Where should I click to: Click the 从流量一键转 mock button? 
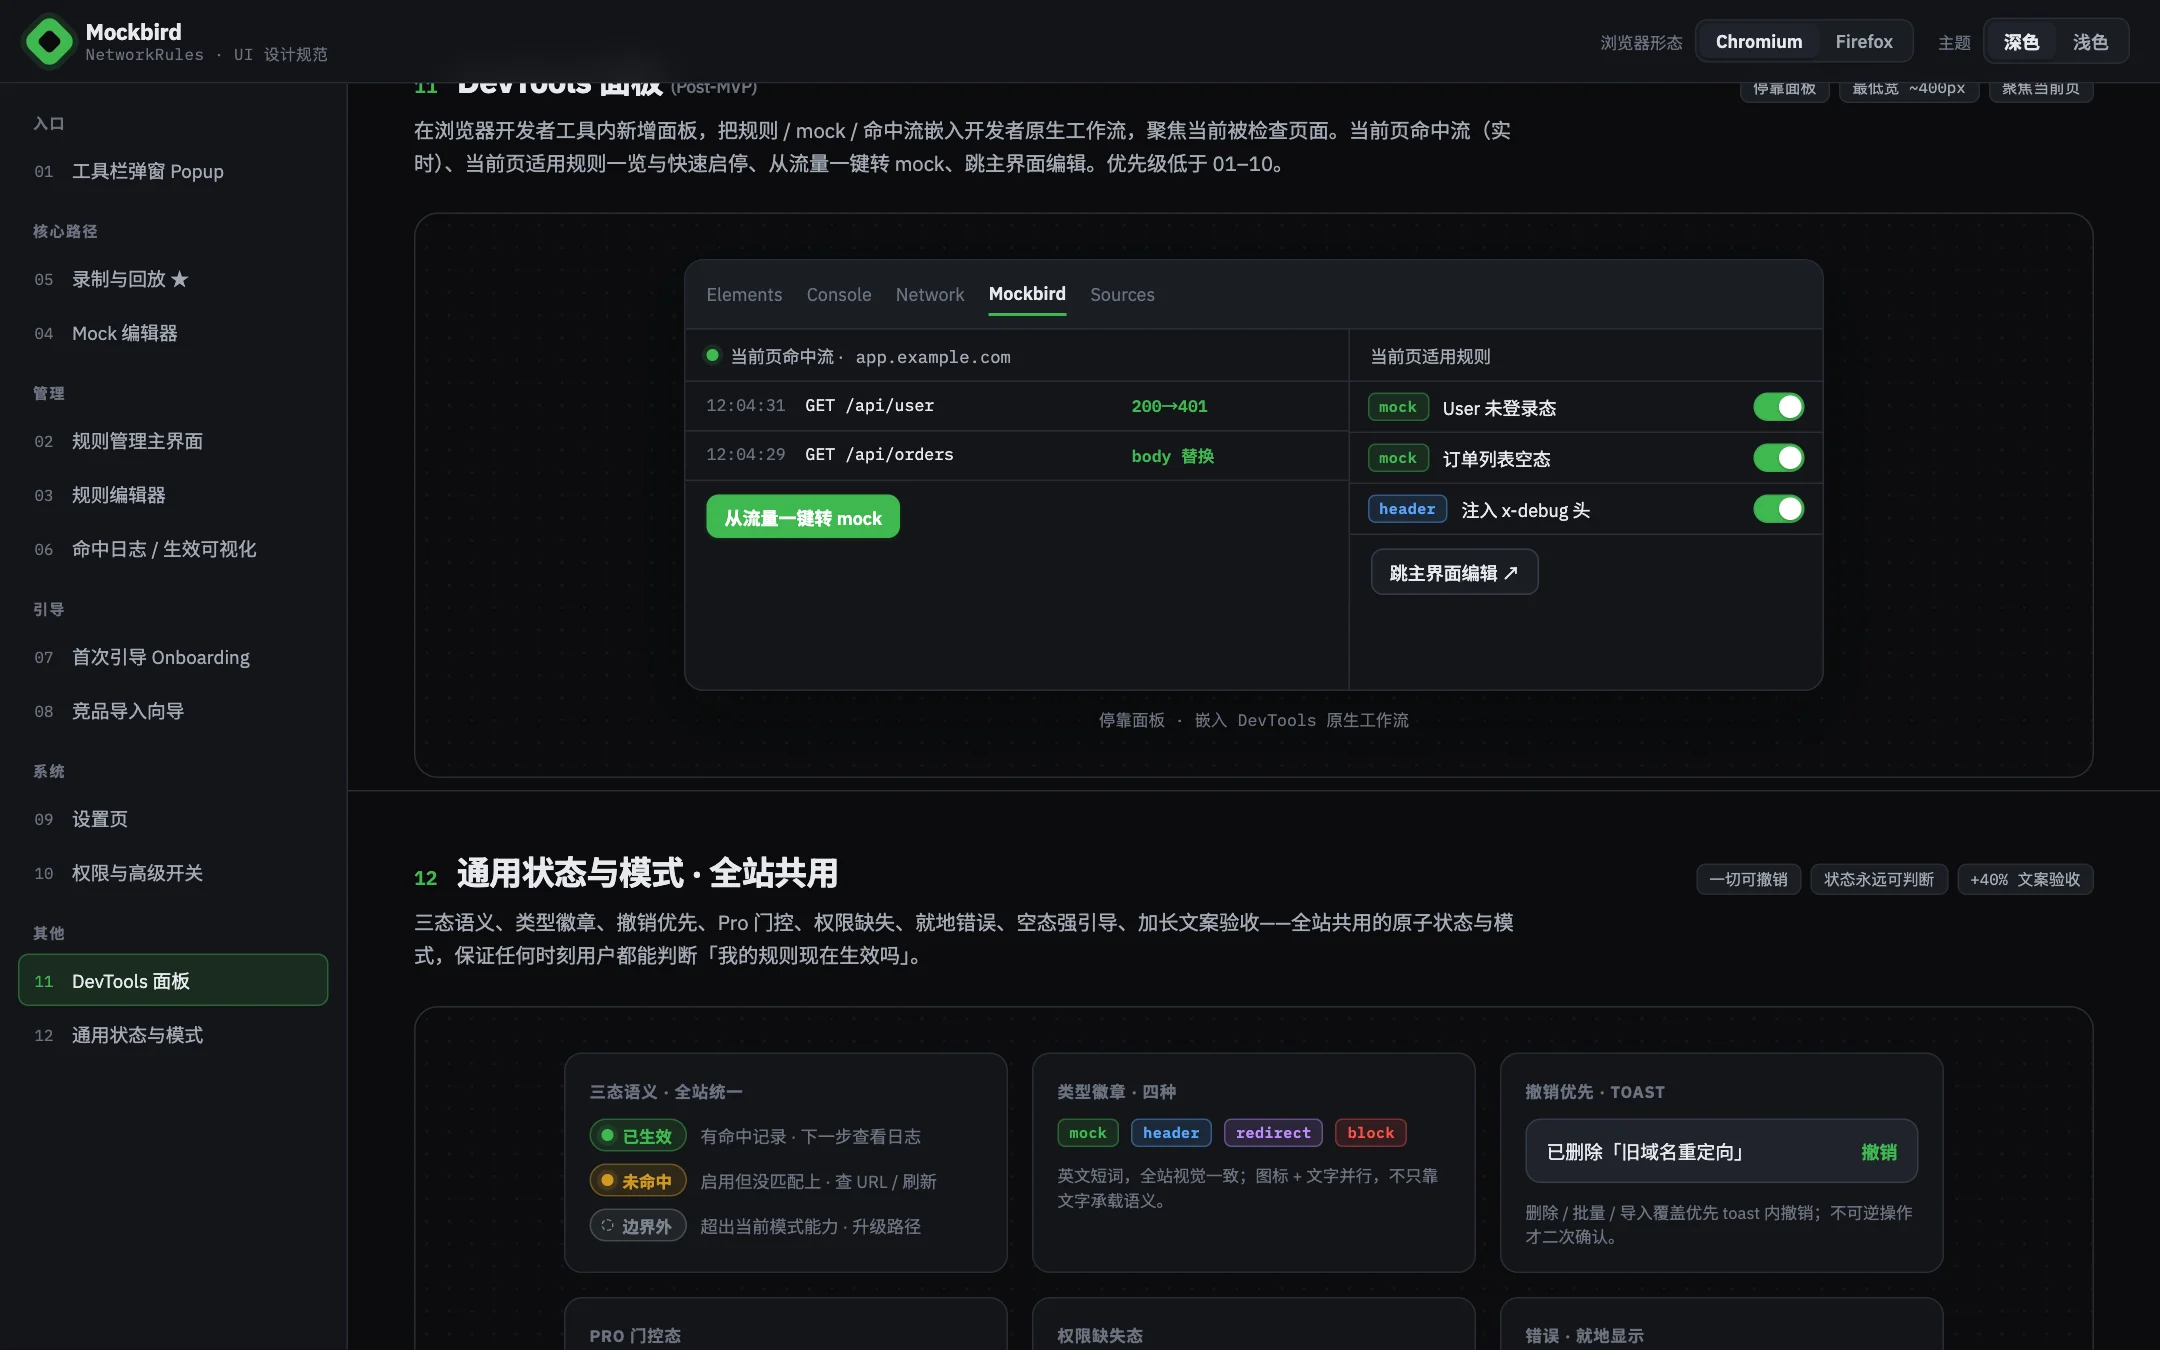coord(803,517)
